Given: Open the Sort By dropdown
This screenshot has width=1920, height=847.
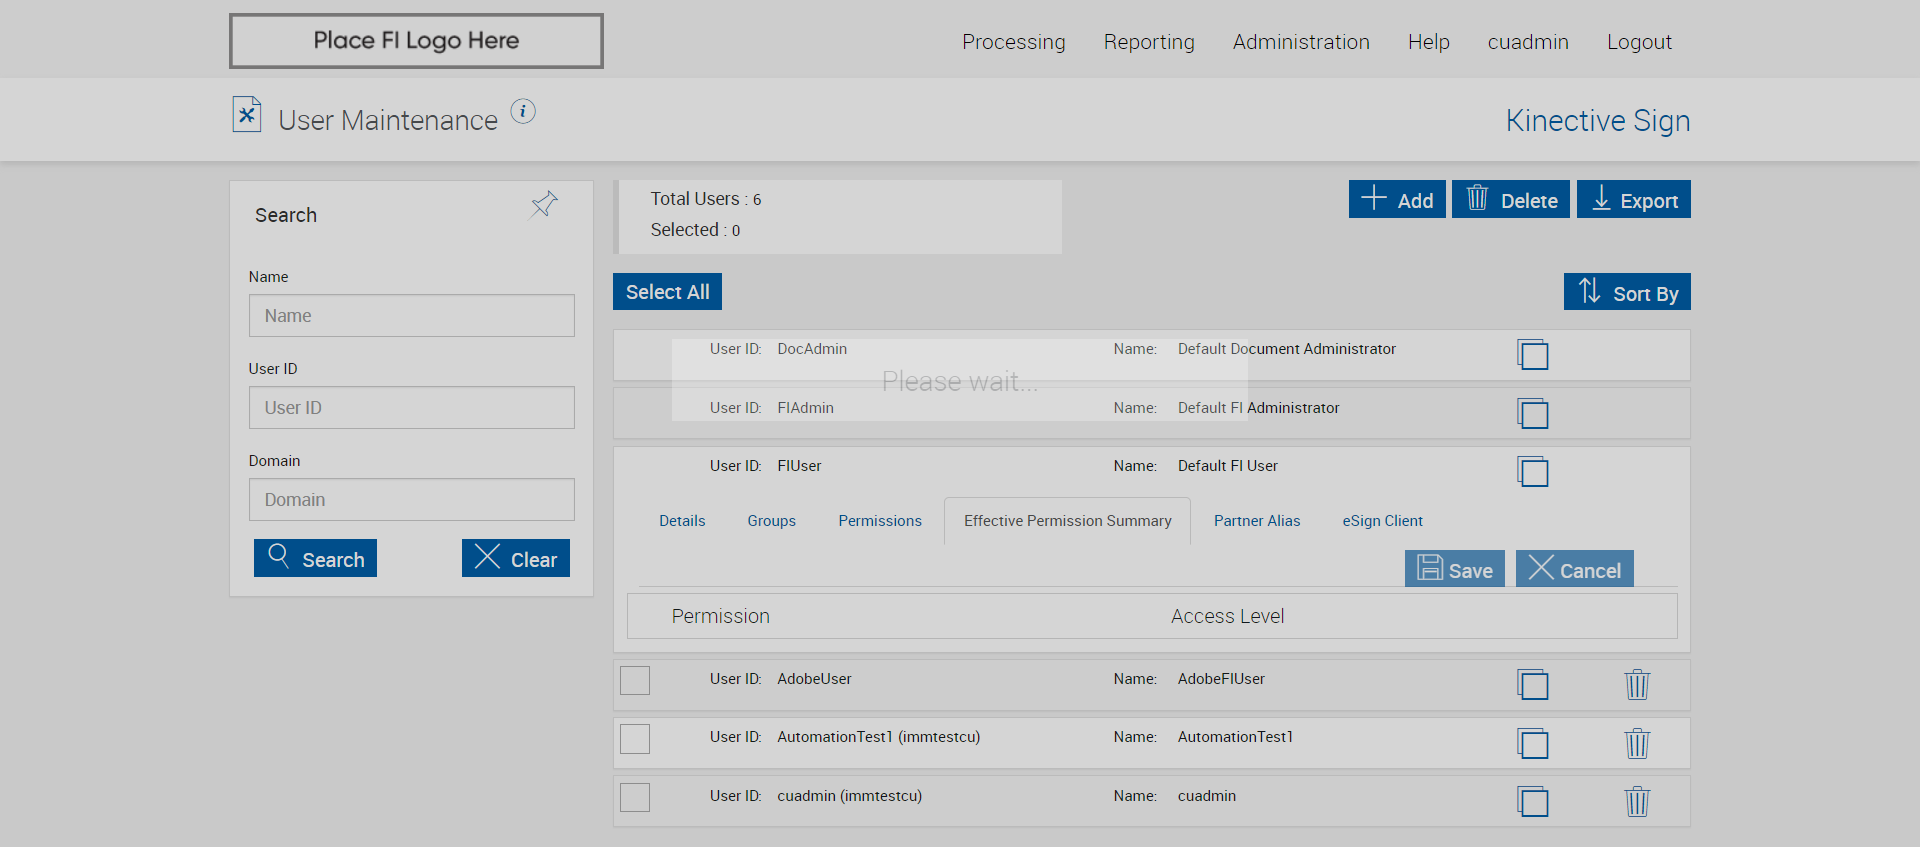Looking at the screenshot, I should (x=1626, y=292).
